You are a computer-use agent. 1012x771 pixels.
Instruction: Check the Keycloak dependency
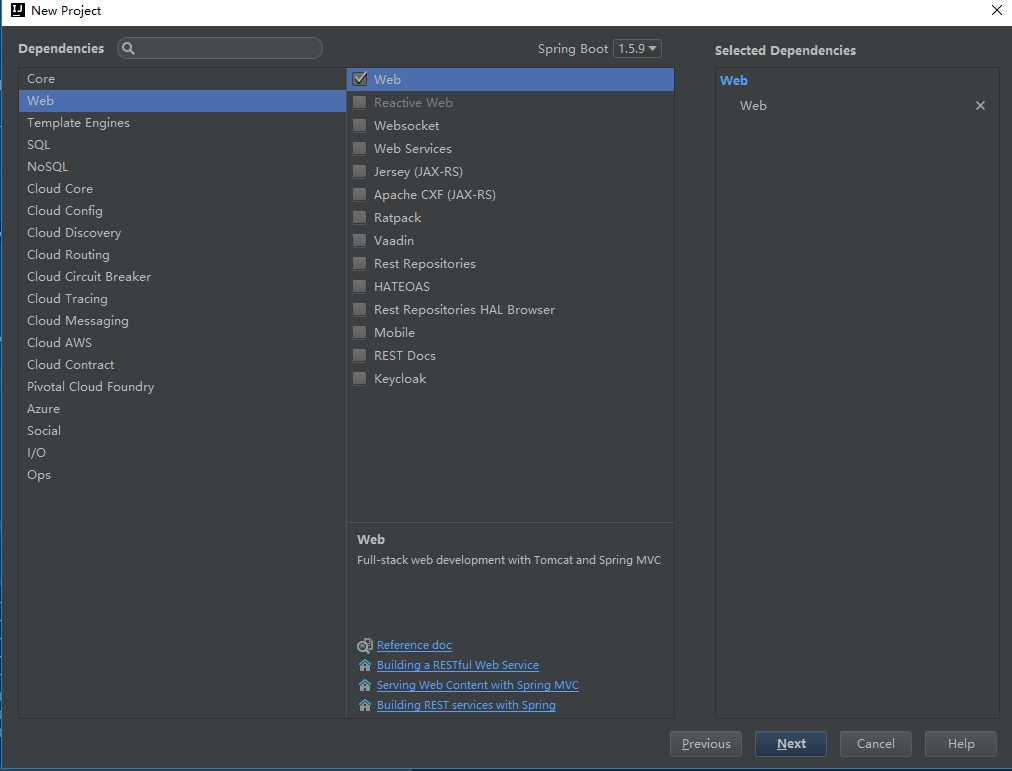tap(359, 378)
